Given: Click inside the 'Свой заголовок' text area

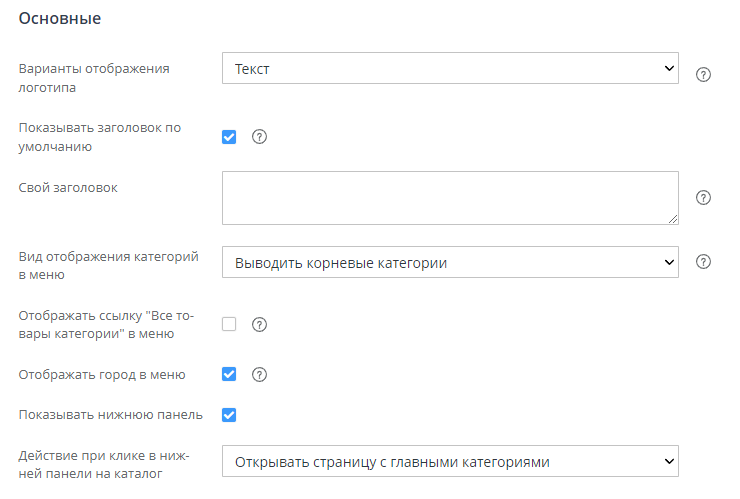Looking at the screenshot, I should click(x=450, y=197).
